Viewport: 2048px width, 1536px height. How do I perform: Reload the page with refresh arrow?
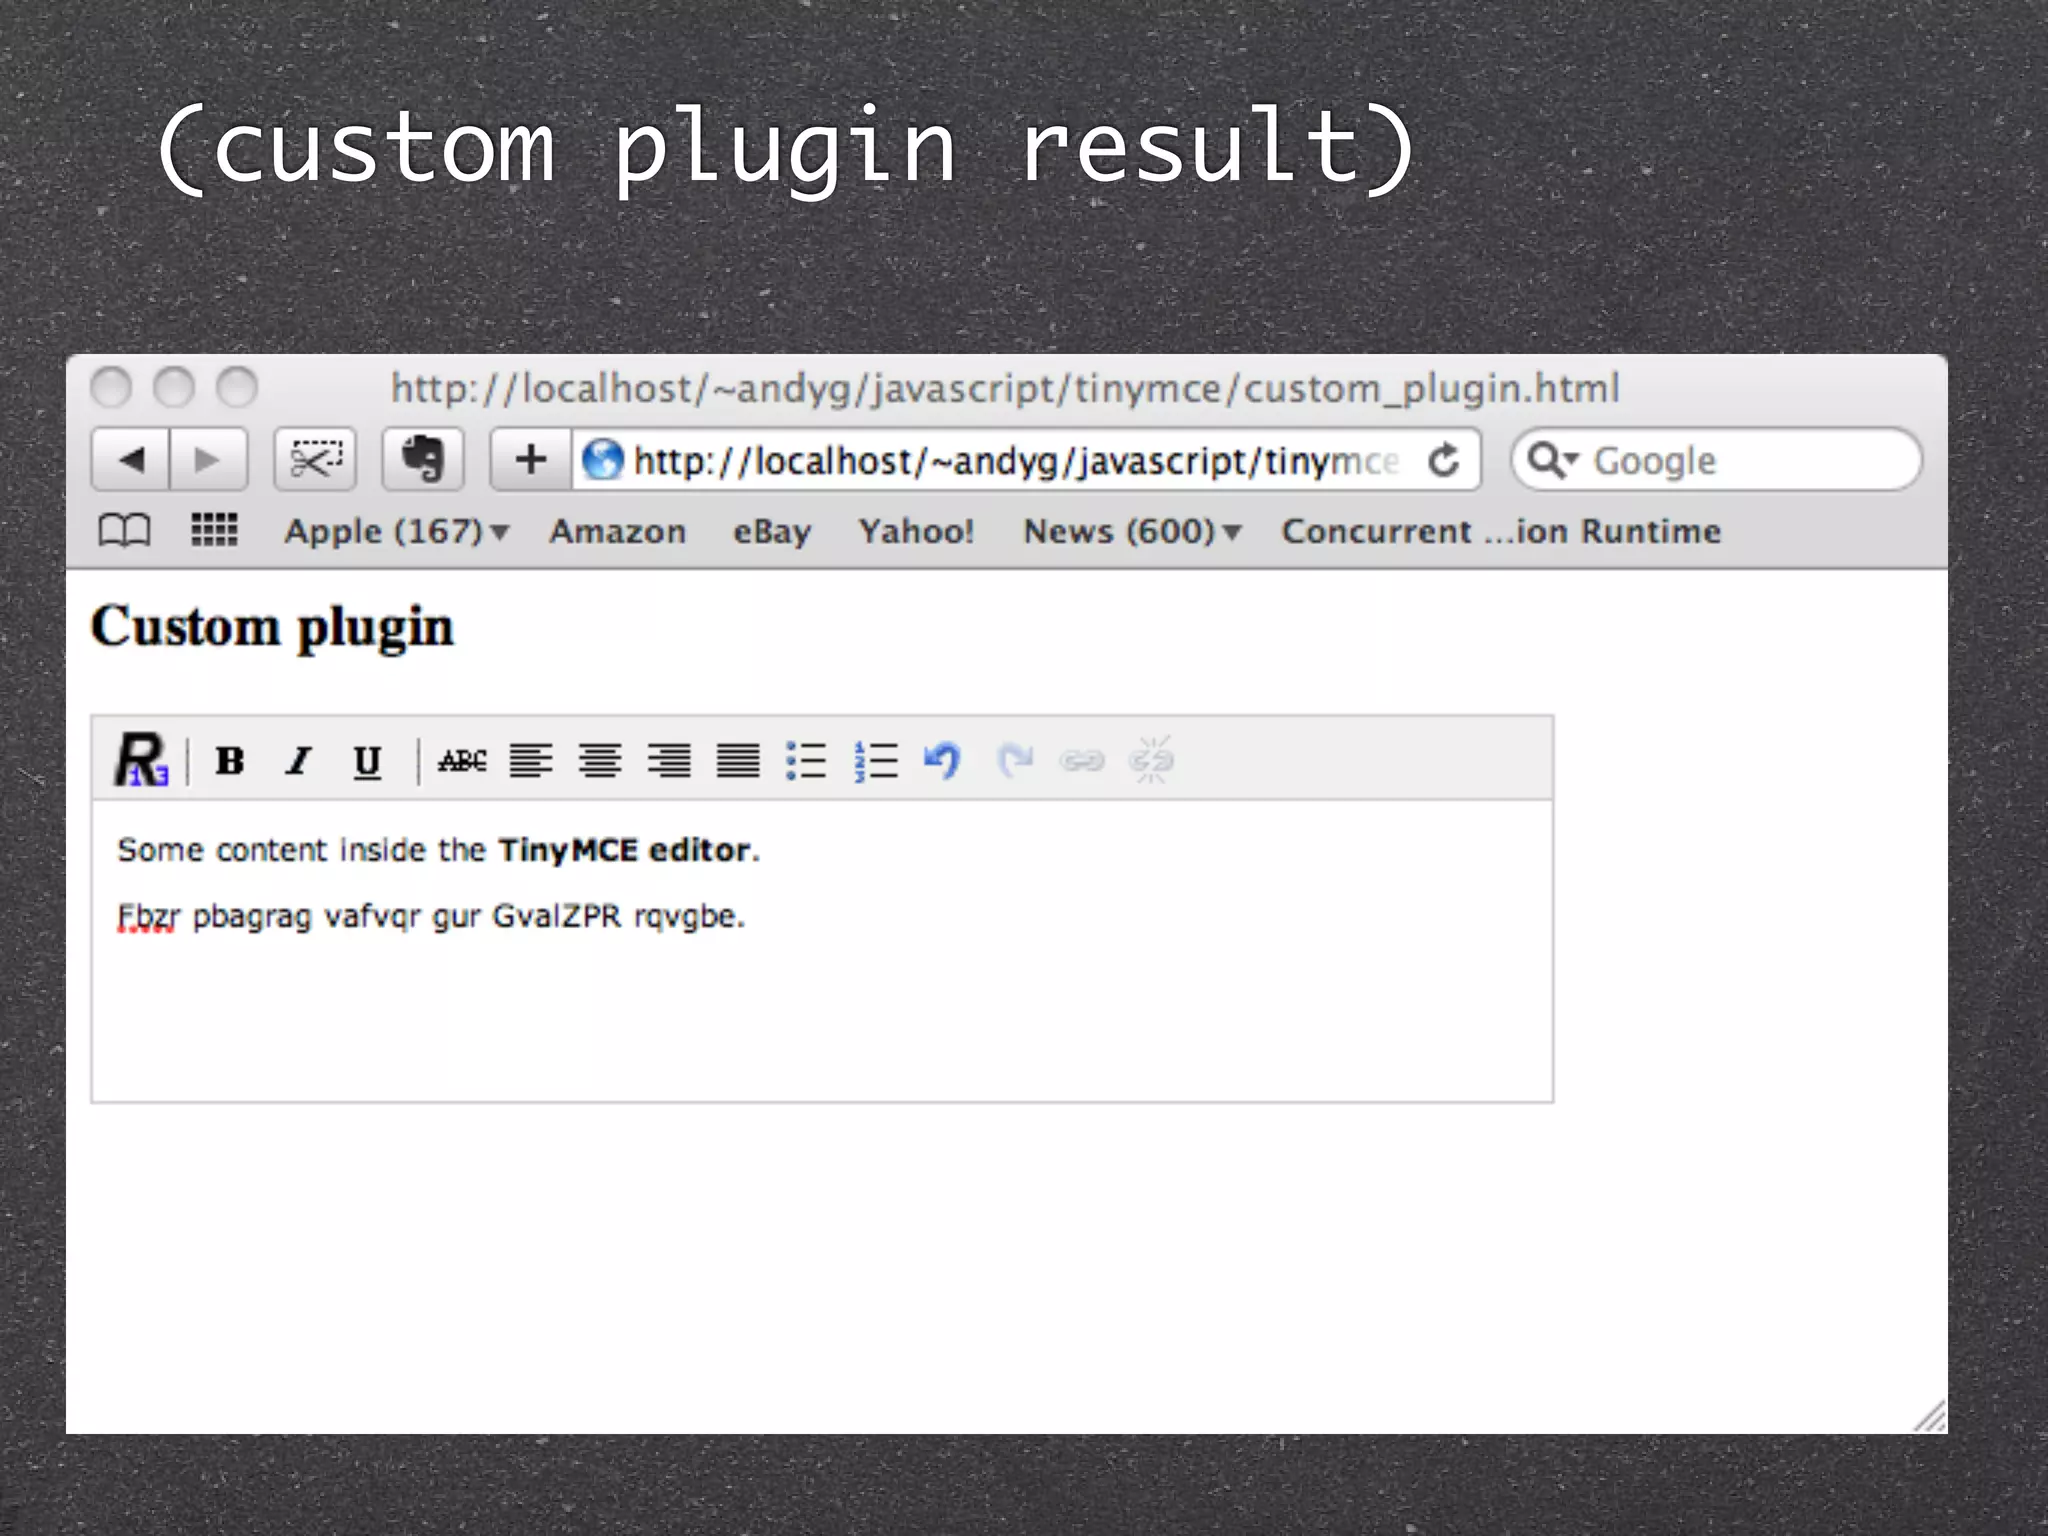pyautogui.click(x=1444, y=460)
